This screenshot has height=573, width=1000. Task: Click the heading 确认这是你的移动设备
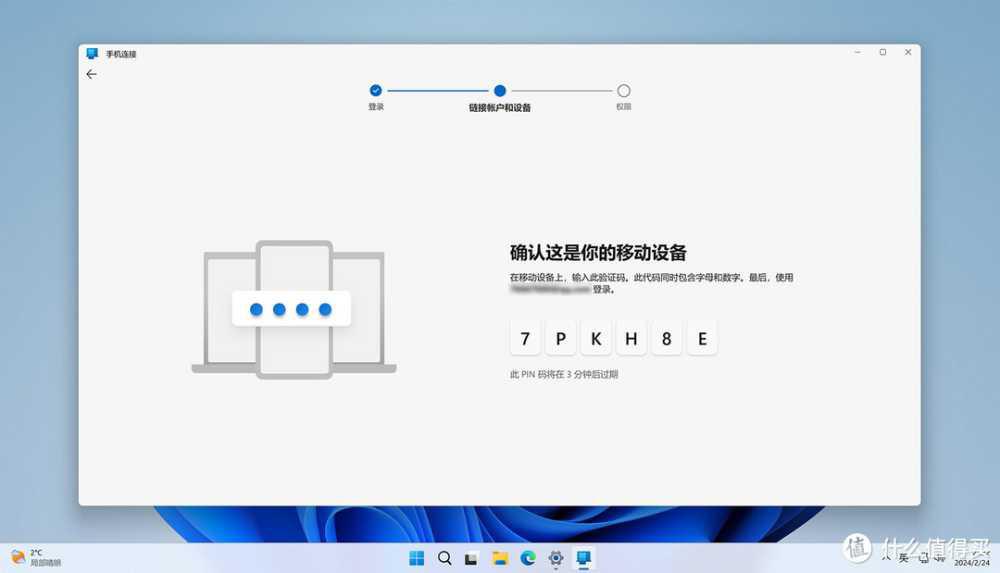pyautogui.click(x=598, y=253)
